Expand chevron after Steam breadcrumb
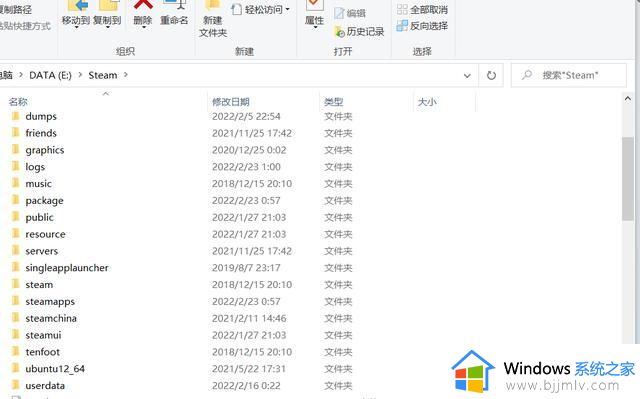 pos(126,75)
